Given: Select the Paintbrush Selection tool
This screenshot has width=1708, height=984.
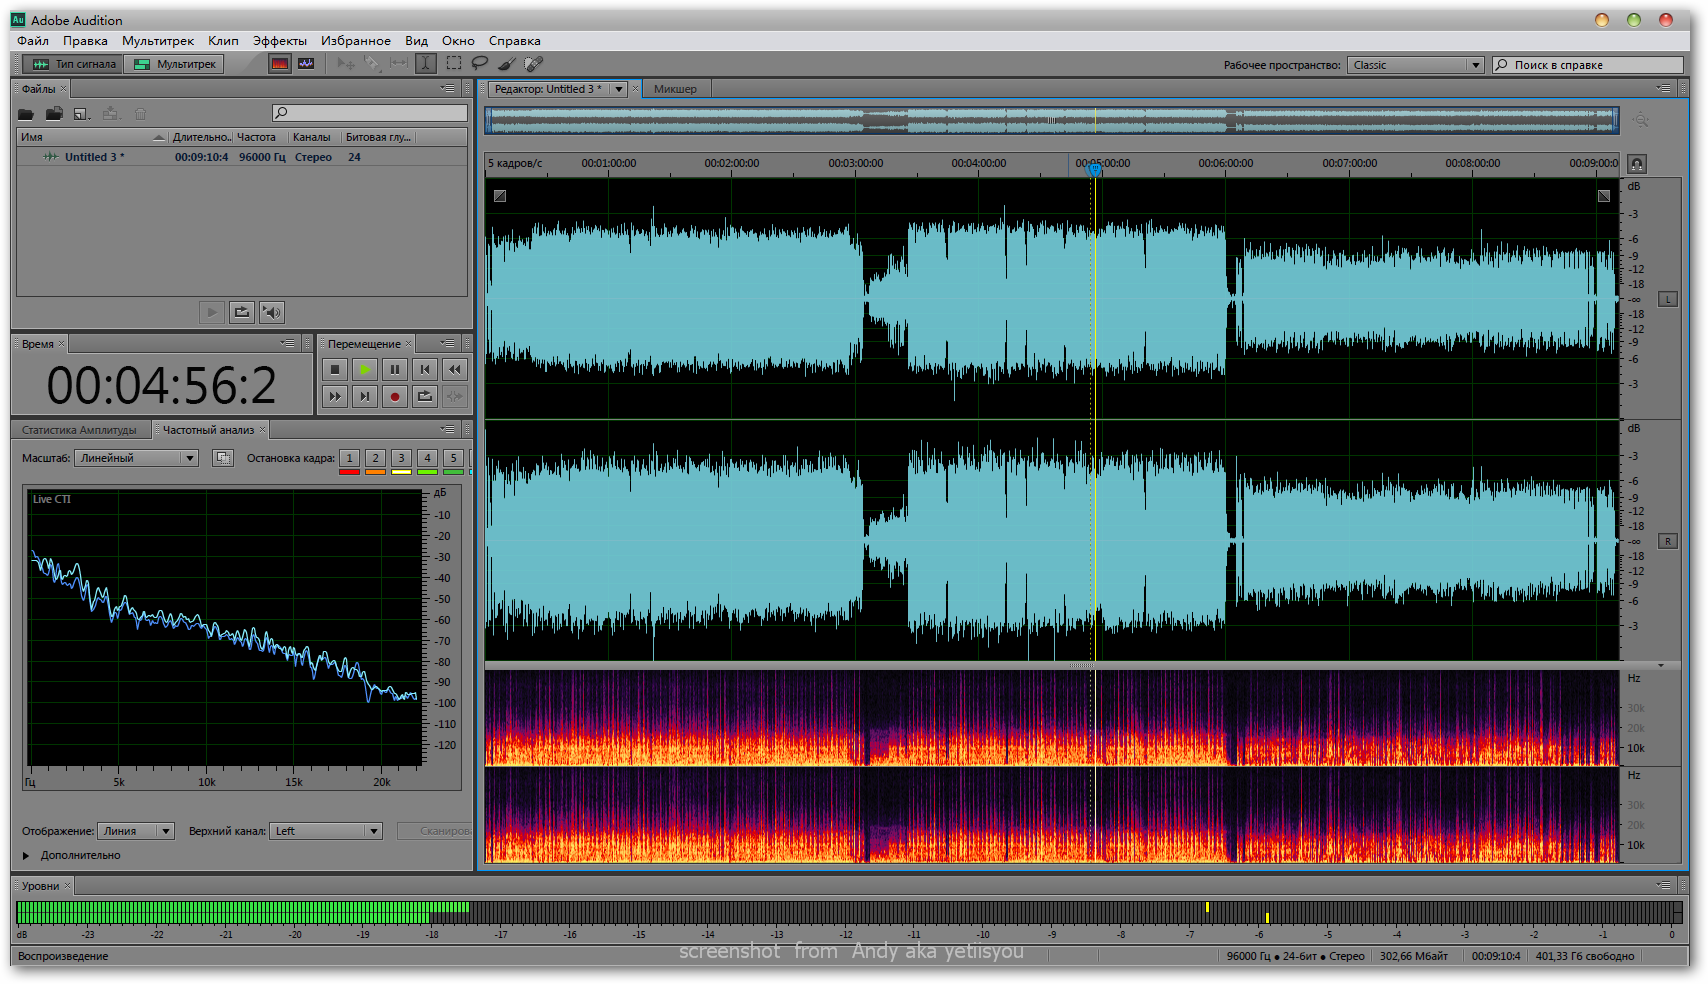Looking at the screenshot, I should tap(507, 64).
